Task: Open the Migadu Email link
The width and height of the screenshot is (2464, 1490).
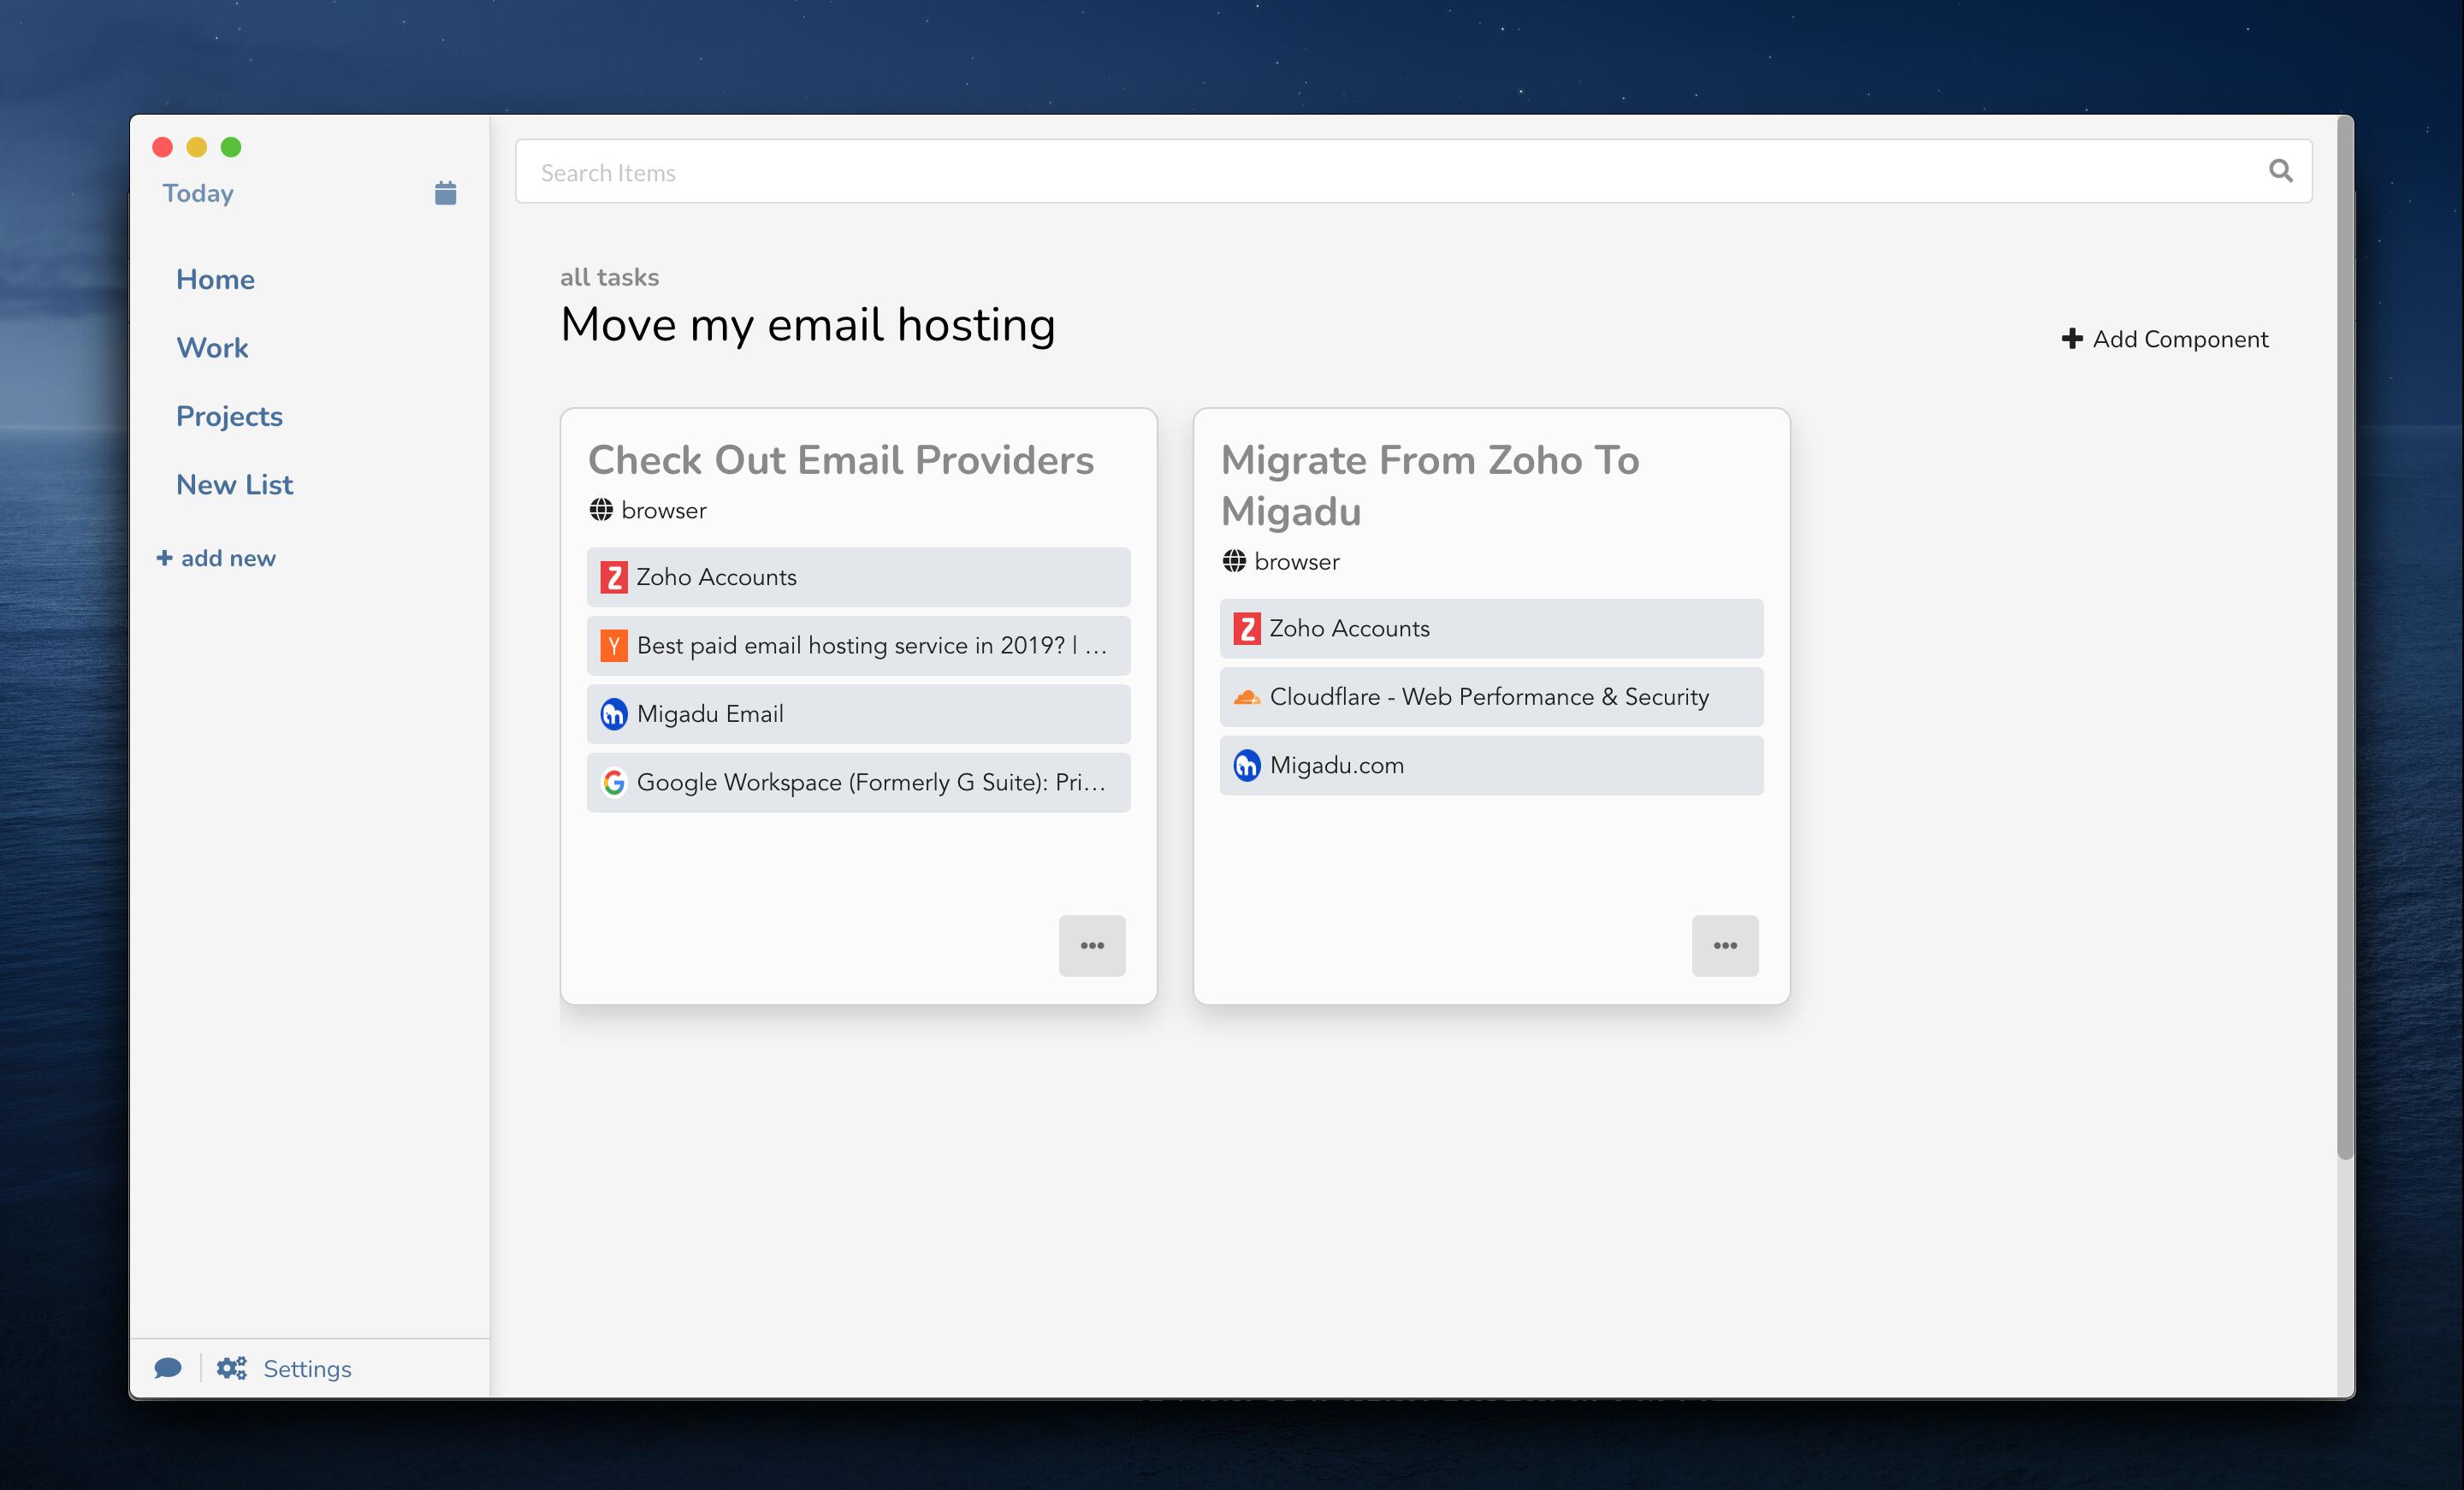Action: coord(710,714)
